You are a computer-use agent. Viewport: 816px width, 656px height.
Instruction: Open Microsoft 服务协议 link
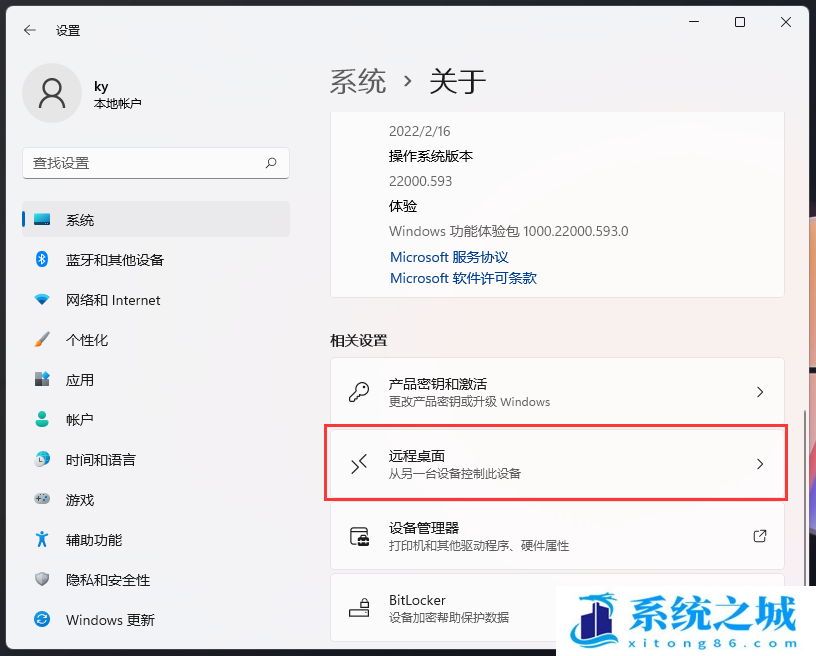[449, 257]
